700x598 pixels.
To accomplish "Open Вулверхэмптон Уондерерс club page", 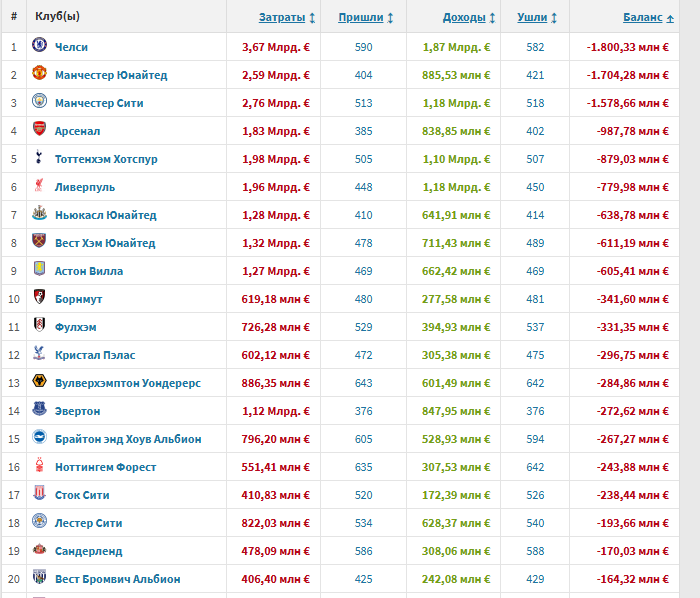I will click(x=130, y=382).
